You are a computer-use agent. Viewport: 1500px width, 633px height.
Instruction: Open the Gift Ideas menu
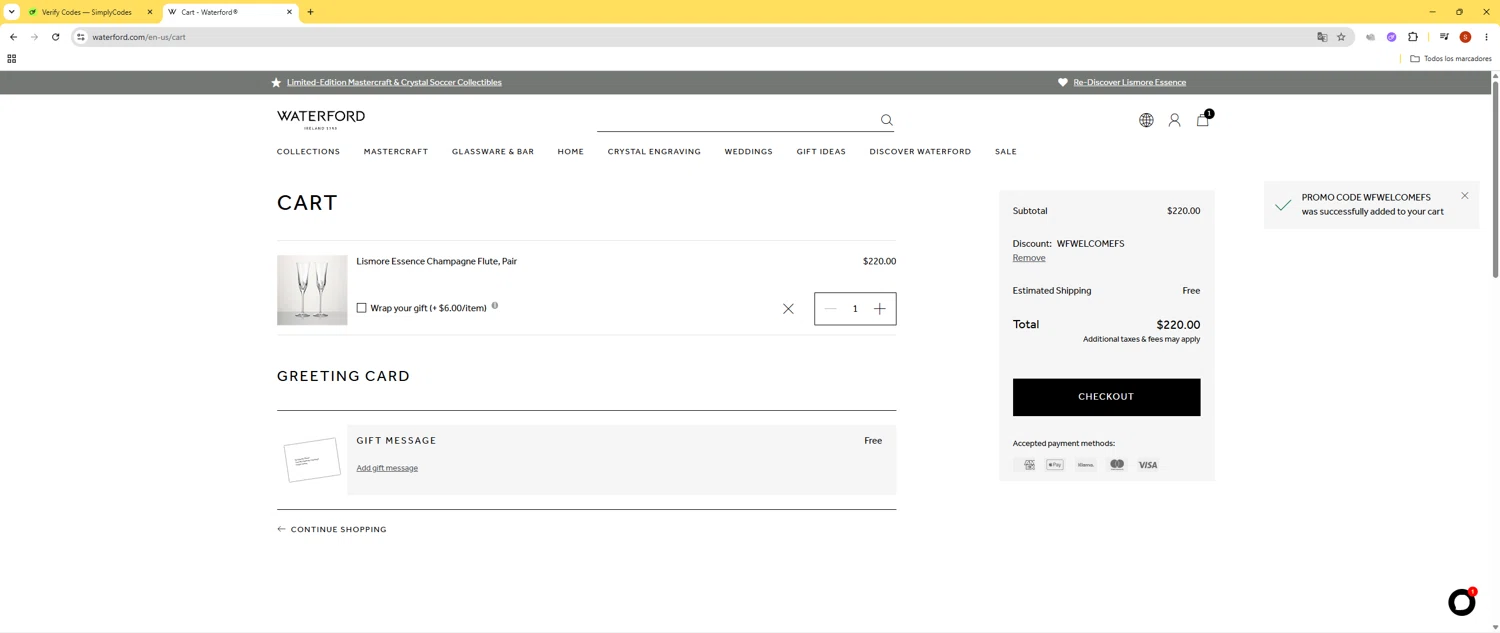coord(821,152)
